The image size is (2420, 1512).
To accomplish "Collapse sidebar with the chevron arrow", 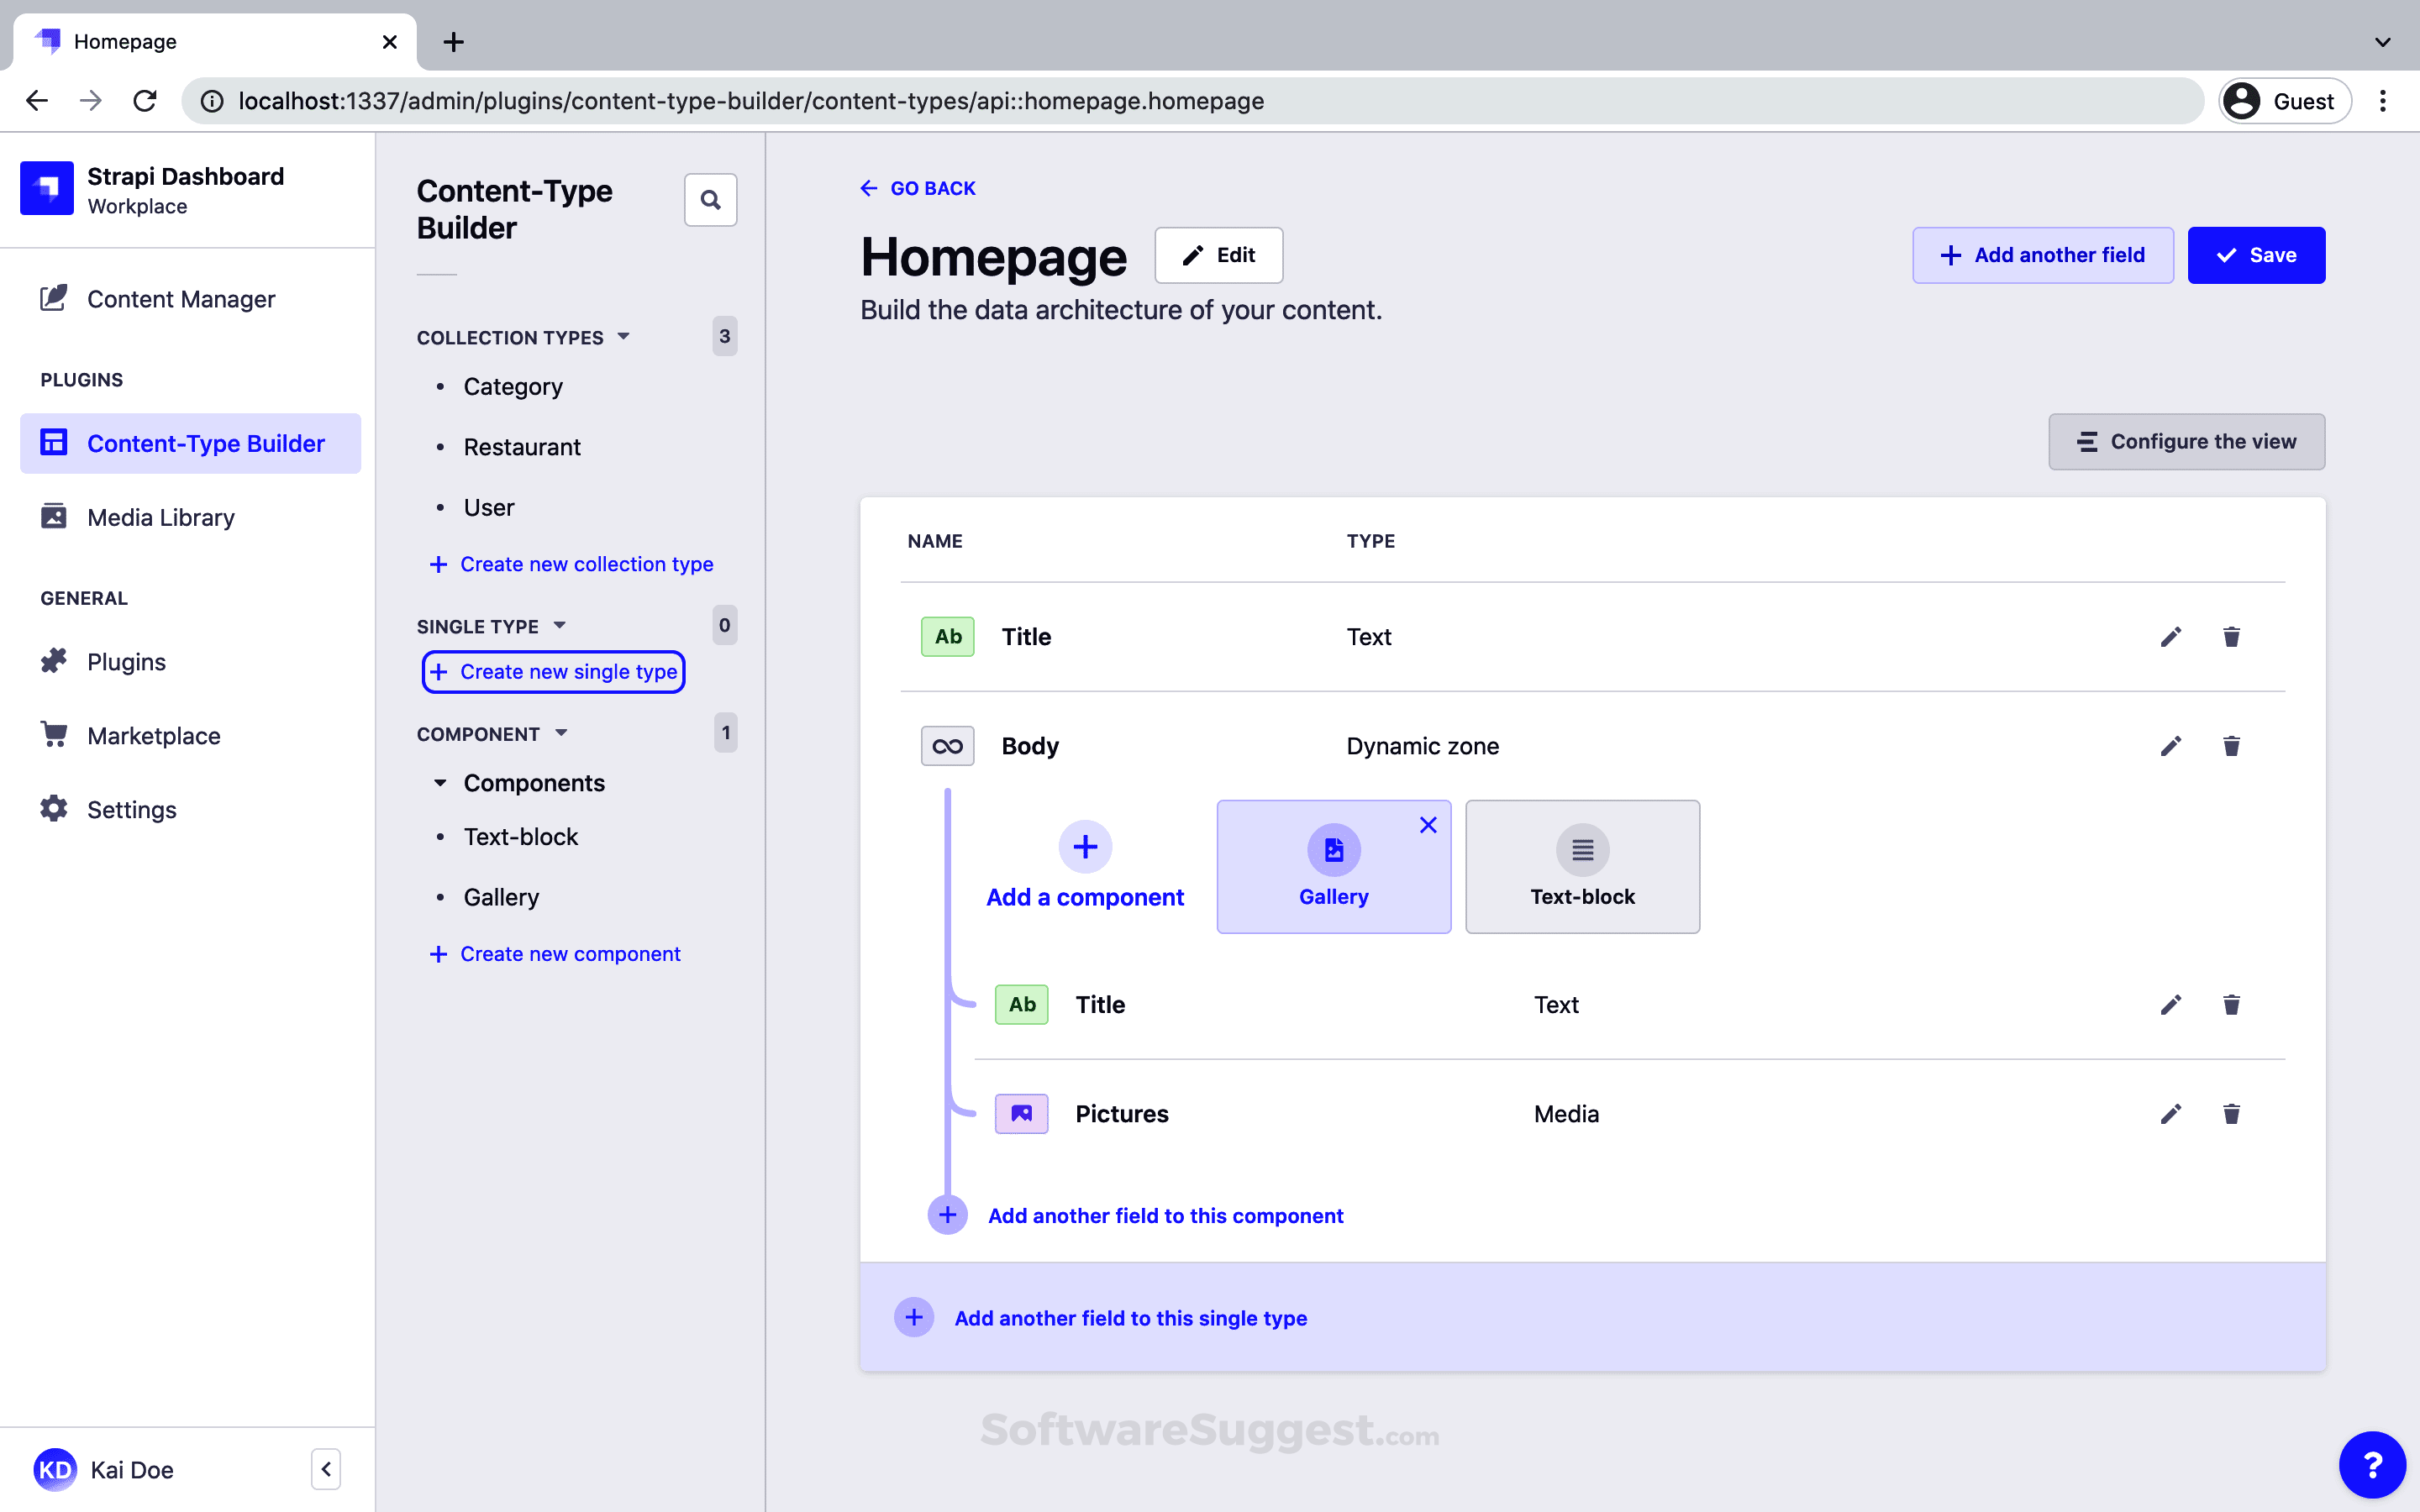I will point(326,1469).
